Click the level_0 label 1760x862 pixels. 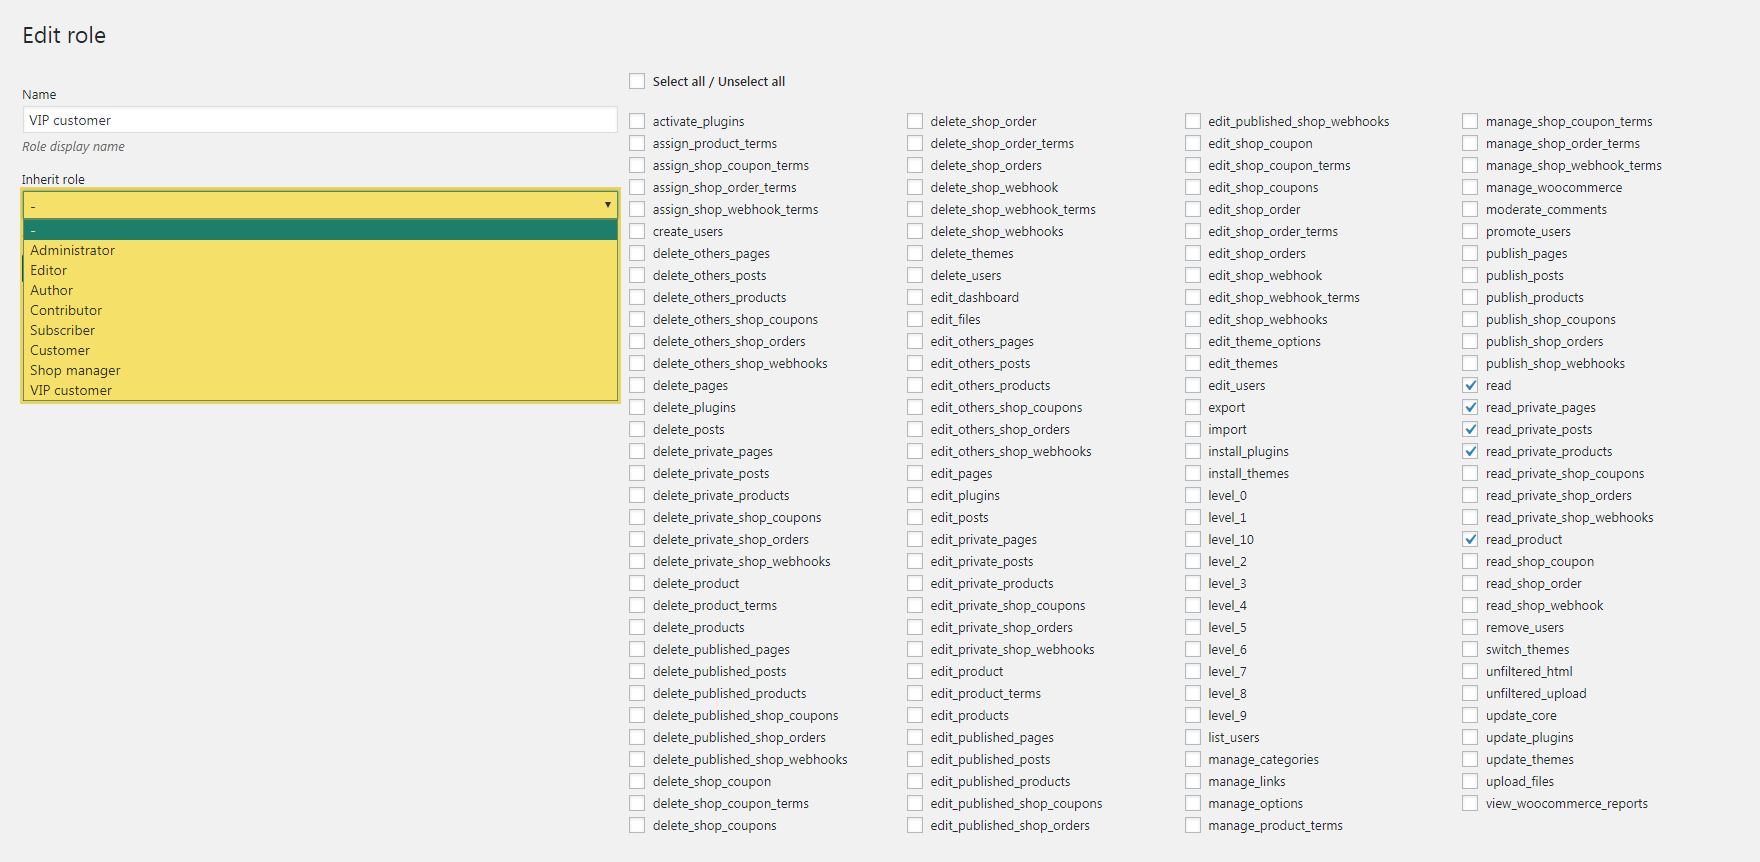click(1227, 496)
